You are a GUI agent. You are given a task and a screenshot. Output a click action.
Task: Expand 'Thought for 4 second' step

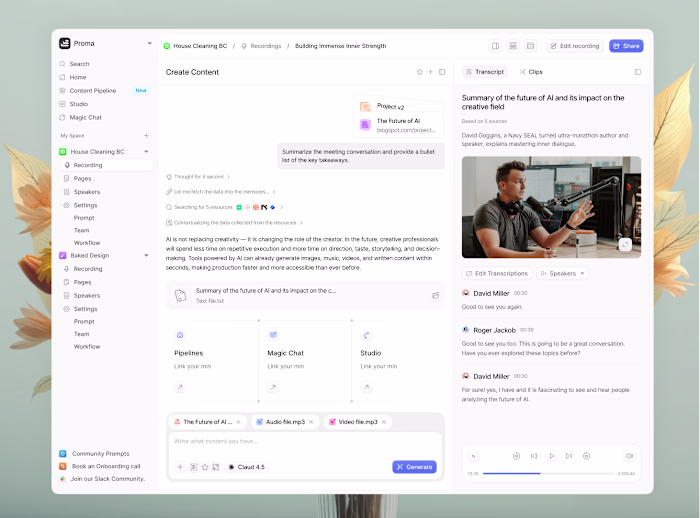[198, 177]
